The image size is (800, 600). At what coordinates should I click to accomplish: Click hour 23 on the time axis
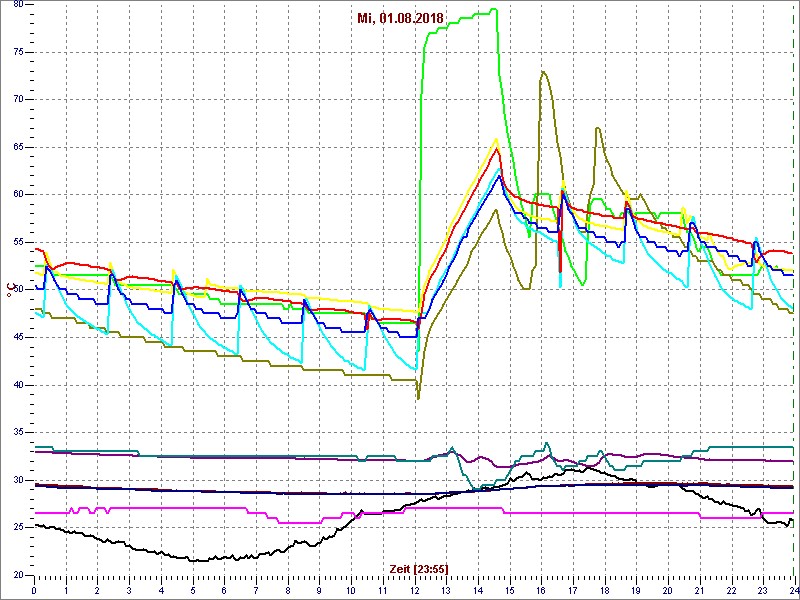click(x=763, y=589)
